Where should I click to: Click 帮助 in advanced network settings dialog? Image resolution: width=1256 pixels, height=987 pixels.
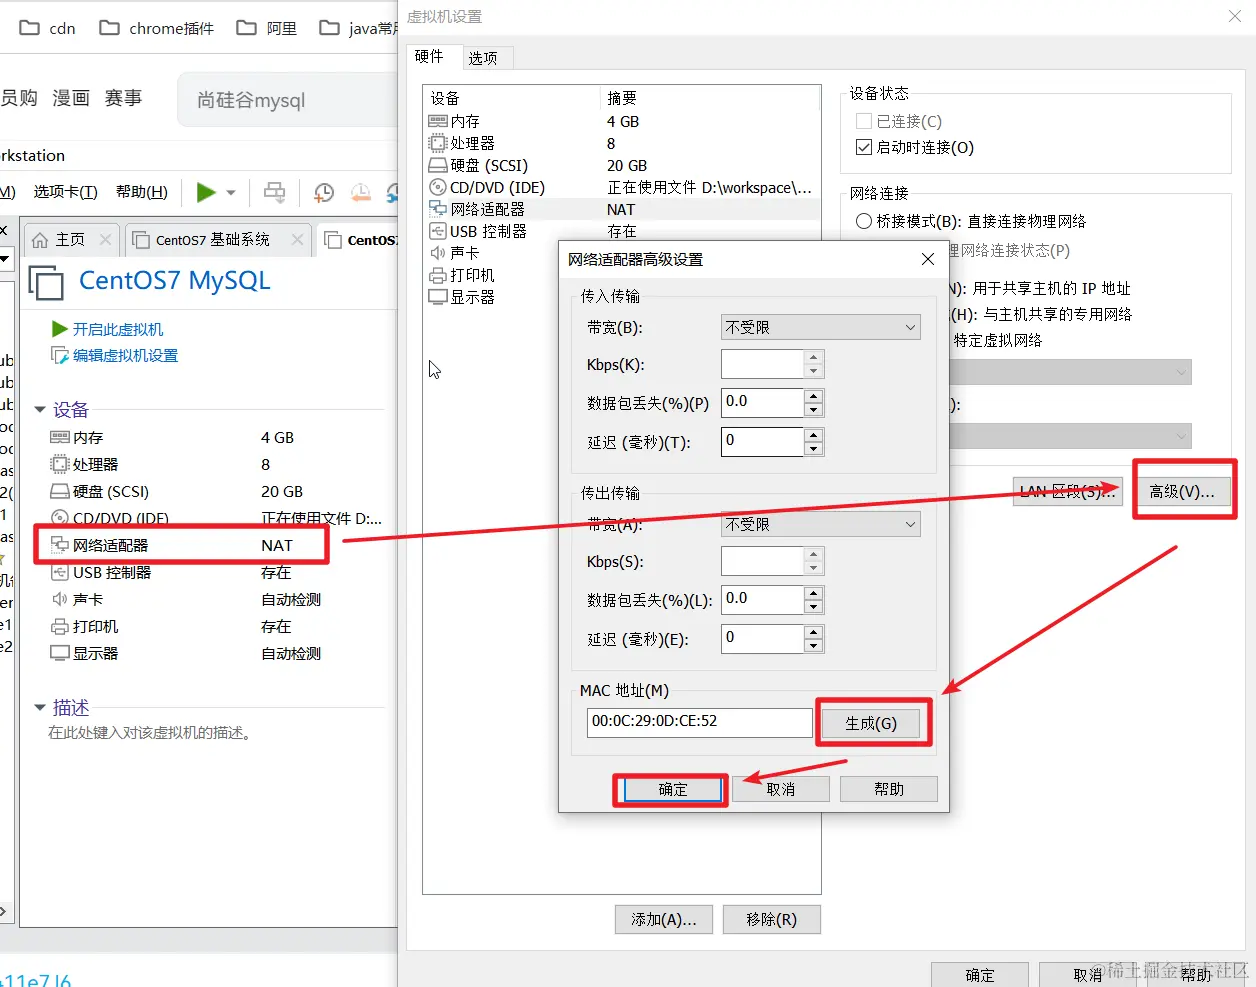click(x=888, y=789)
